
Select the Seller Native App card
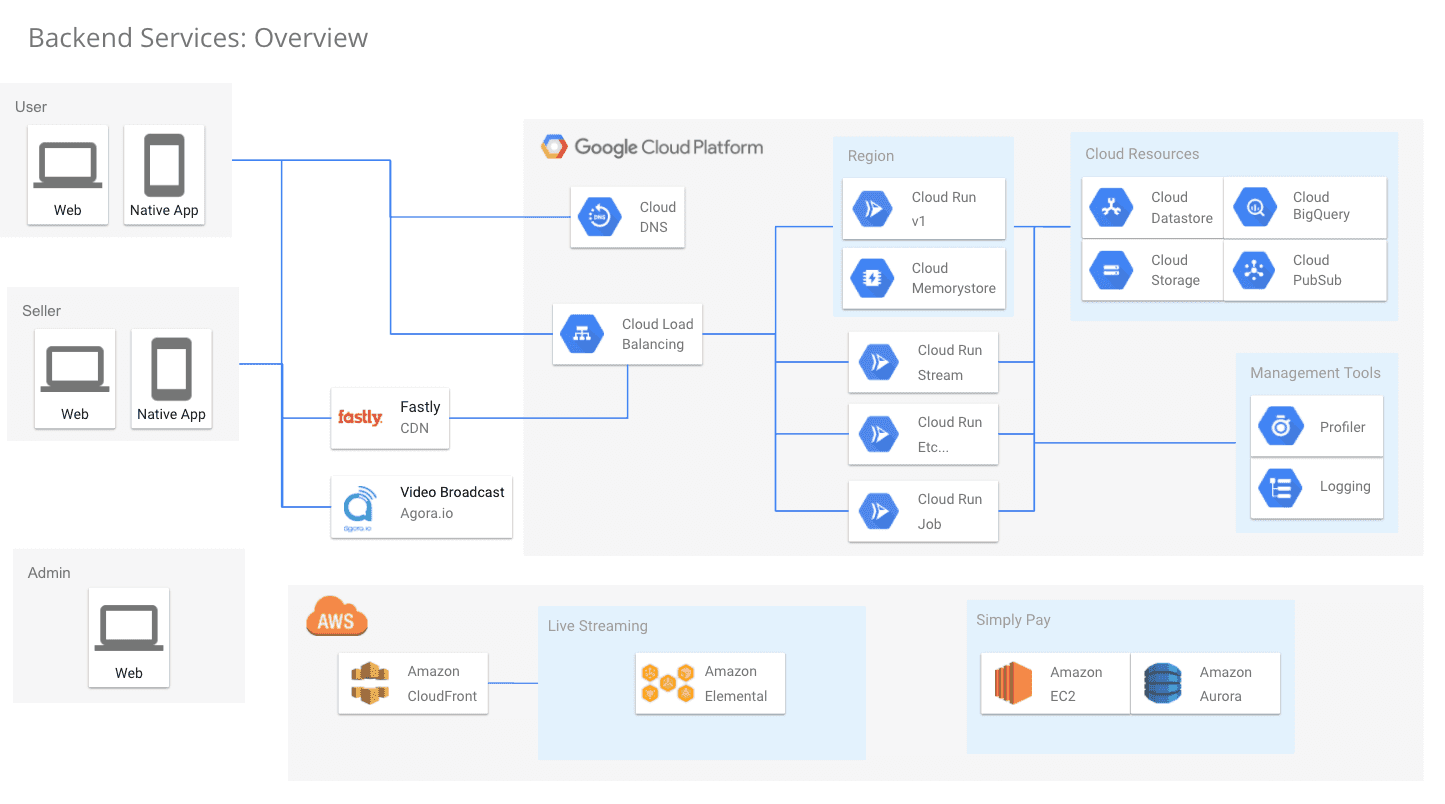click(x=171, y=379)
